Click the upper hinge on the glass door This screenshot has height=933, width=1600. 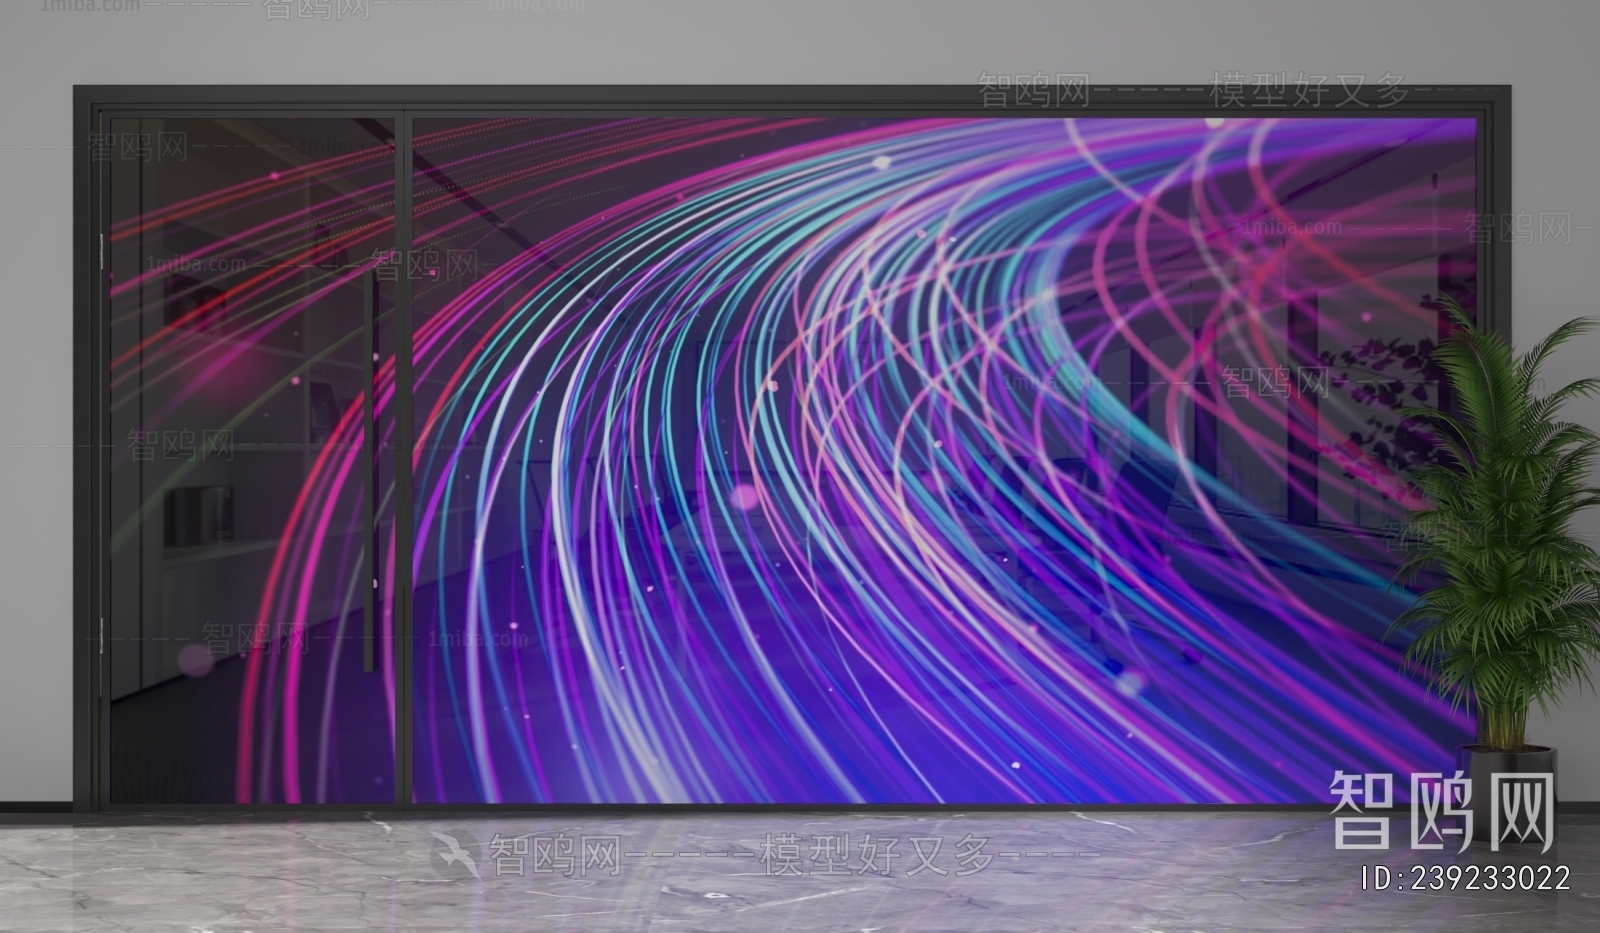tap(102, 251)
